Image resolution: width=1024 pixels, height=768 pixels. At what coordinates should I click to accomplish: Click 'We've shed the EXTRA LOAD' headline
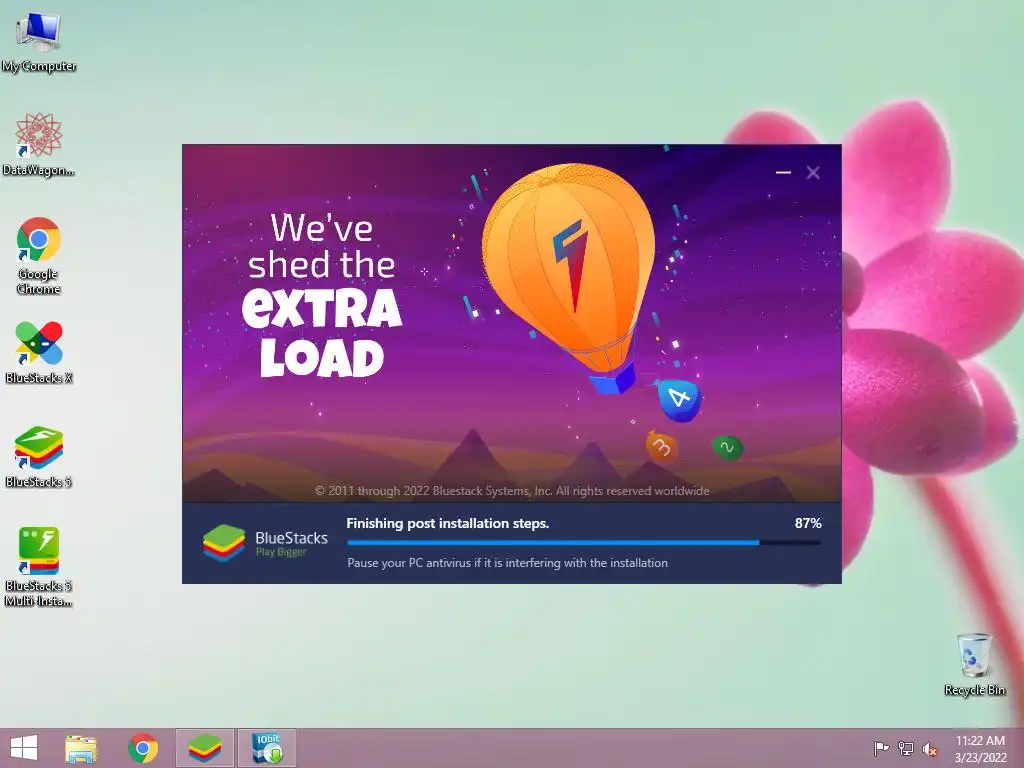click(322, 295)
